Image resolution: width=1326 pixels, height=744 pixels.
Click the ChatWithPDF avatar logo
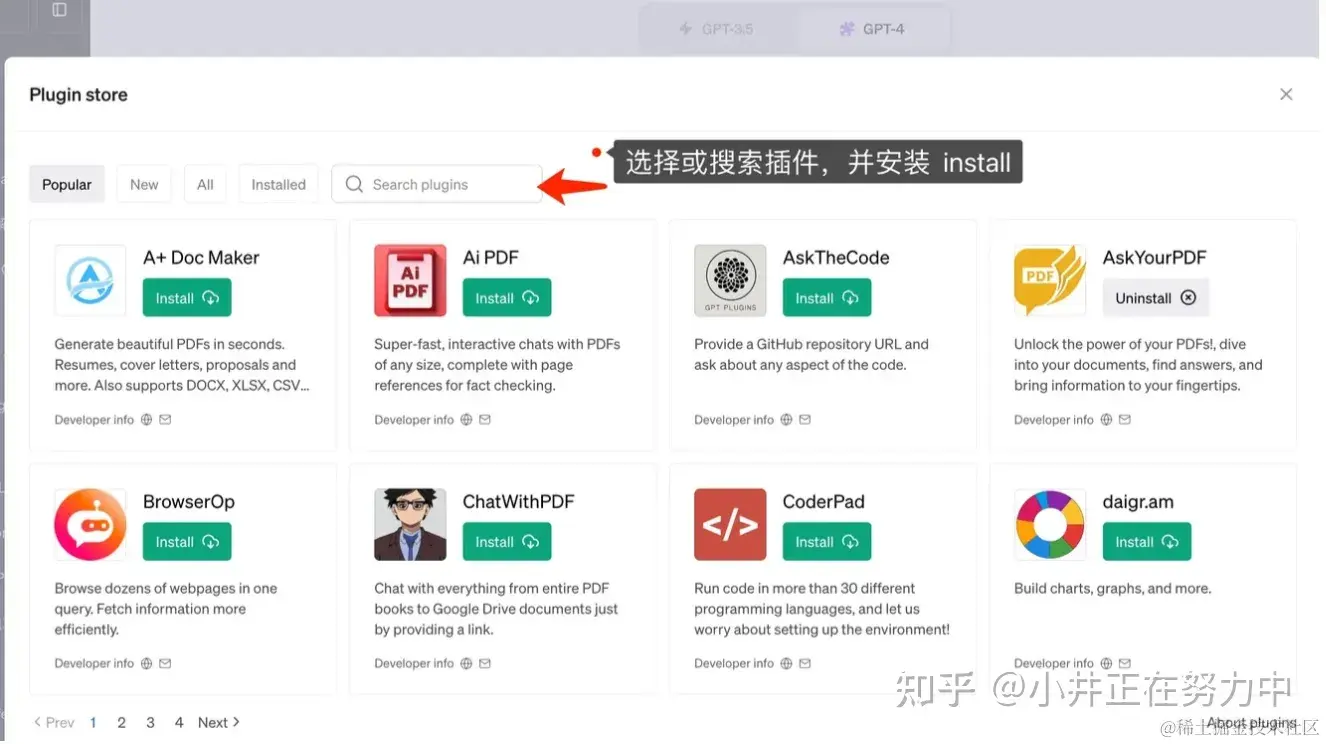tap(410, 525)
